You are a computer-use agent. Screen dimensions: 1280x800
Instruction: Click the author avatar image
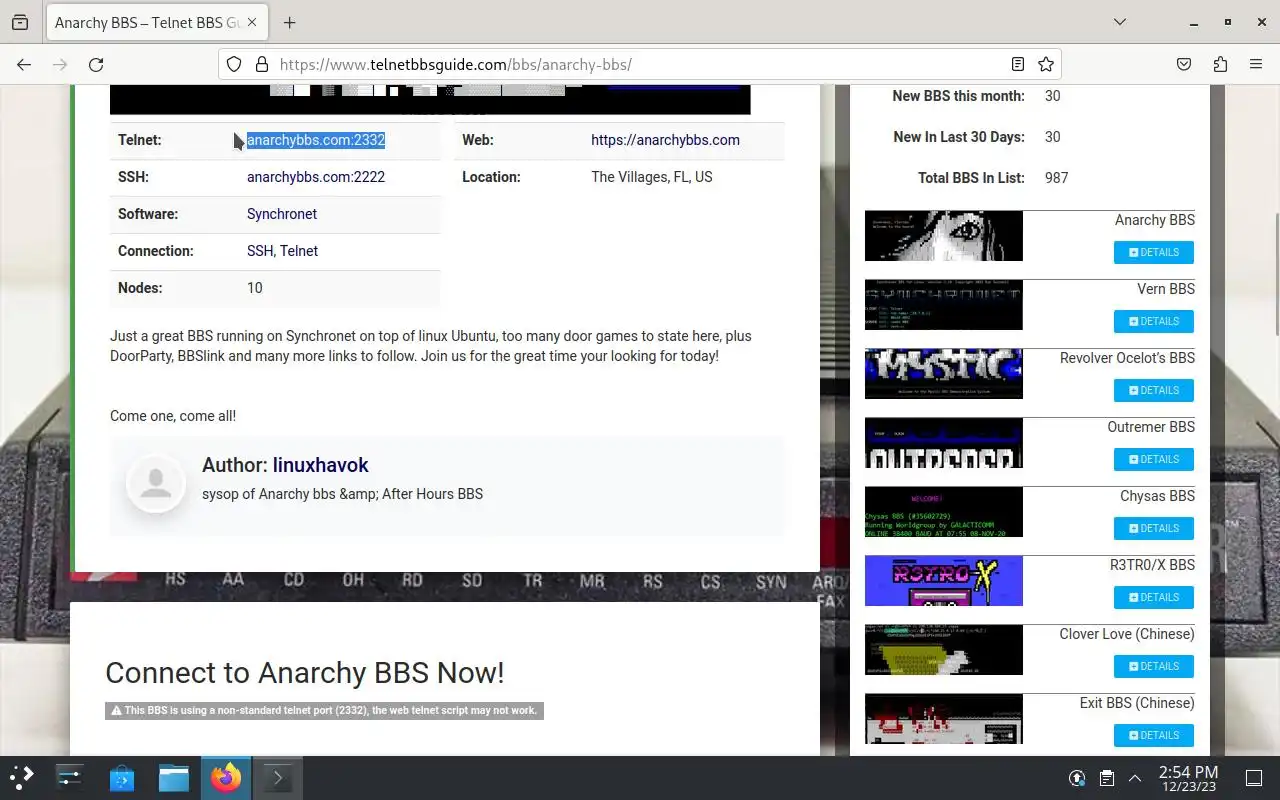coord(156,482)
